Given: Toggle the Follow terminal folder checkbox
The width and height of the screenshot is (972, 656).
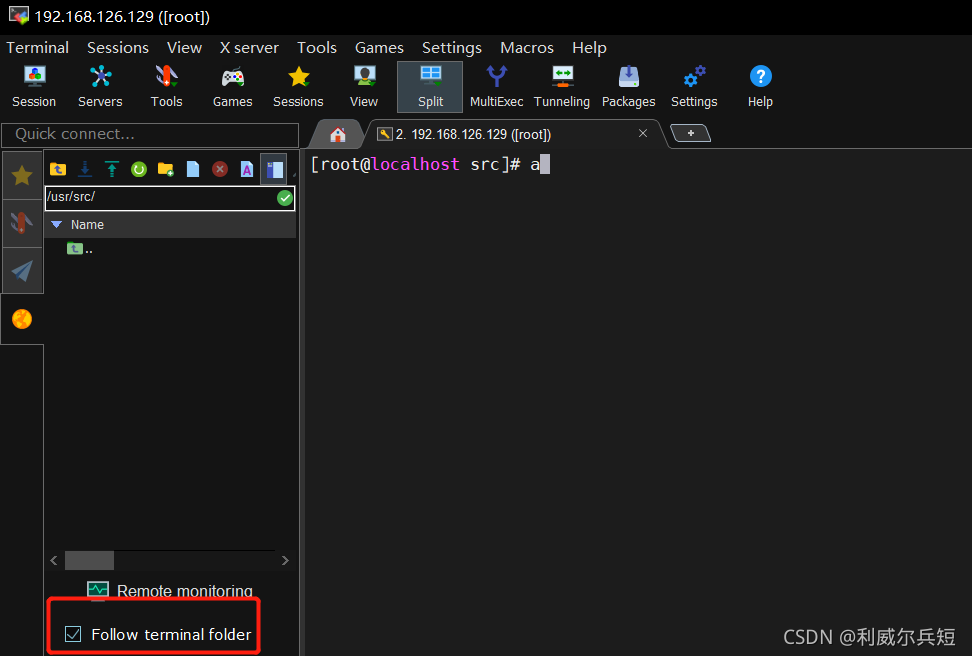Looking at the screenshot, I should (73, 634).
